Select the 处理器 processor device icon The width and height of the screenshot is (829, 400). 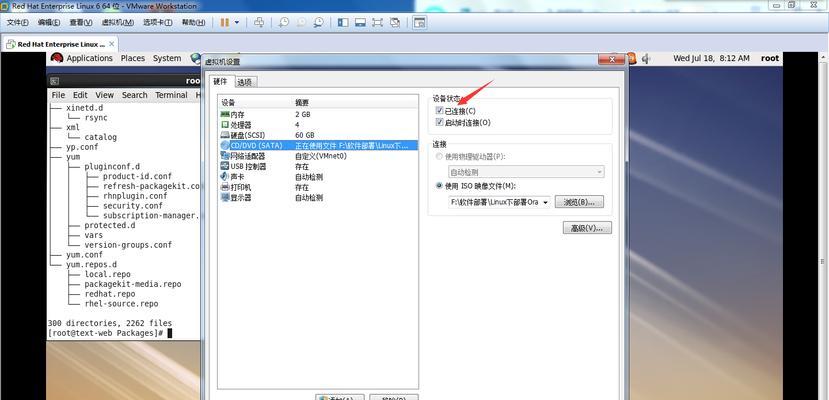[225, 125]
